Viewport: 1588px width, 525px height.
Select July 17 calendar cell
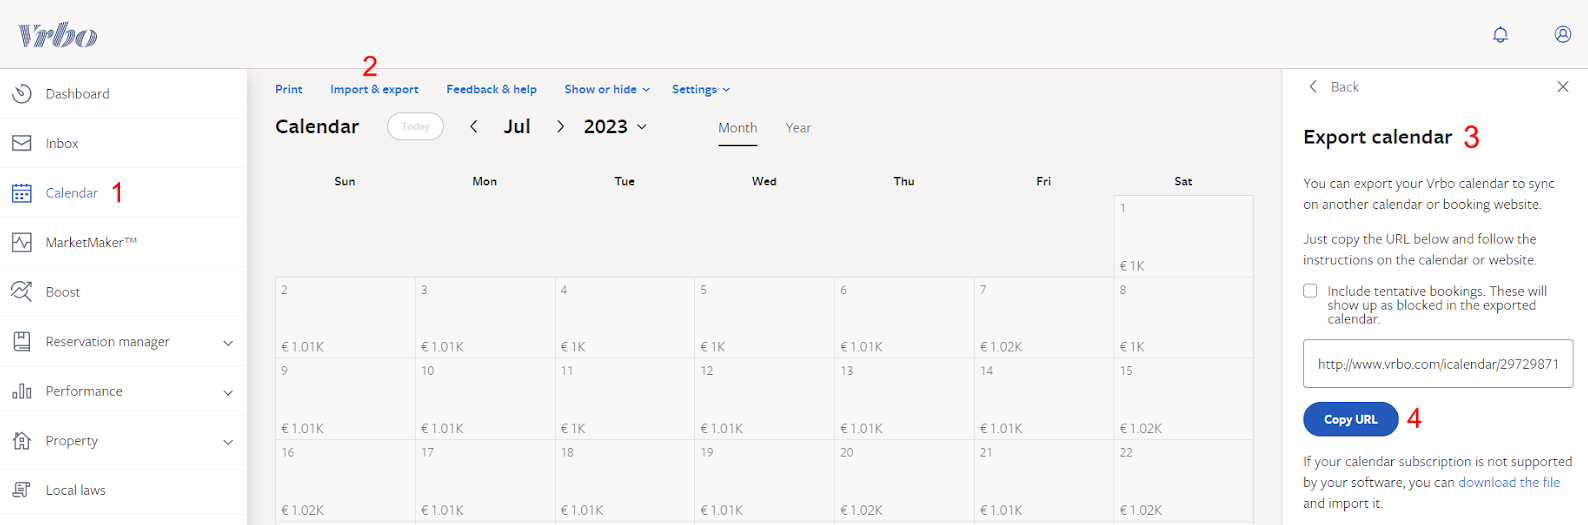coord(485,481)
